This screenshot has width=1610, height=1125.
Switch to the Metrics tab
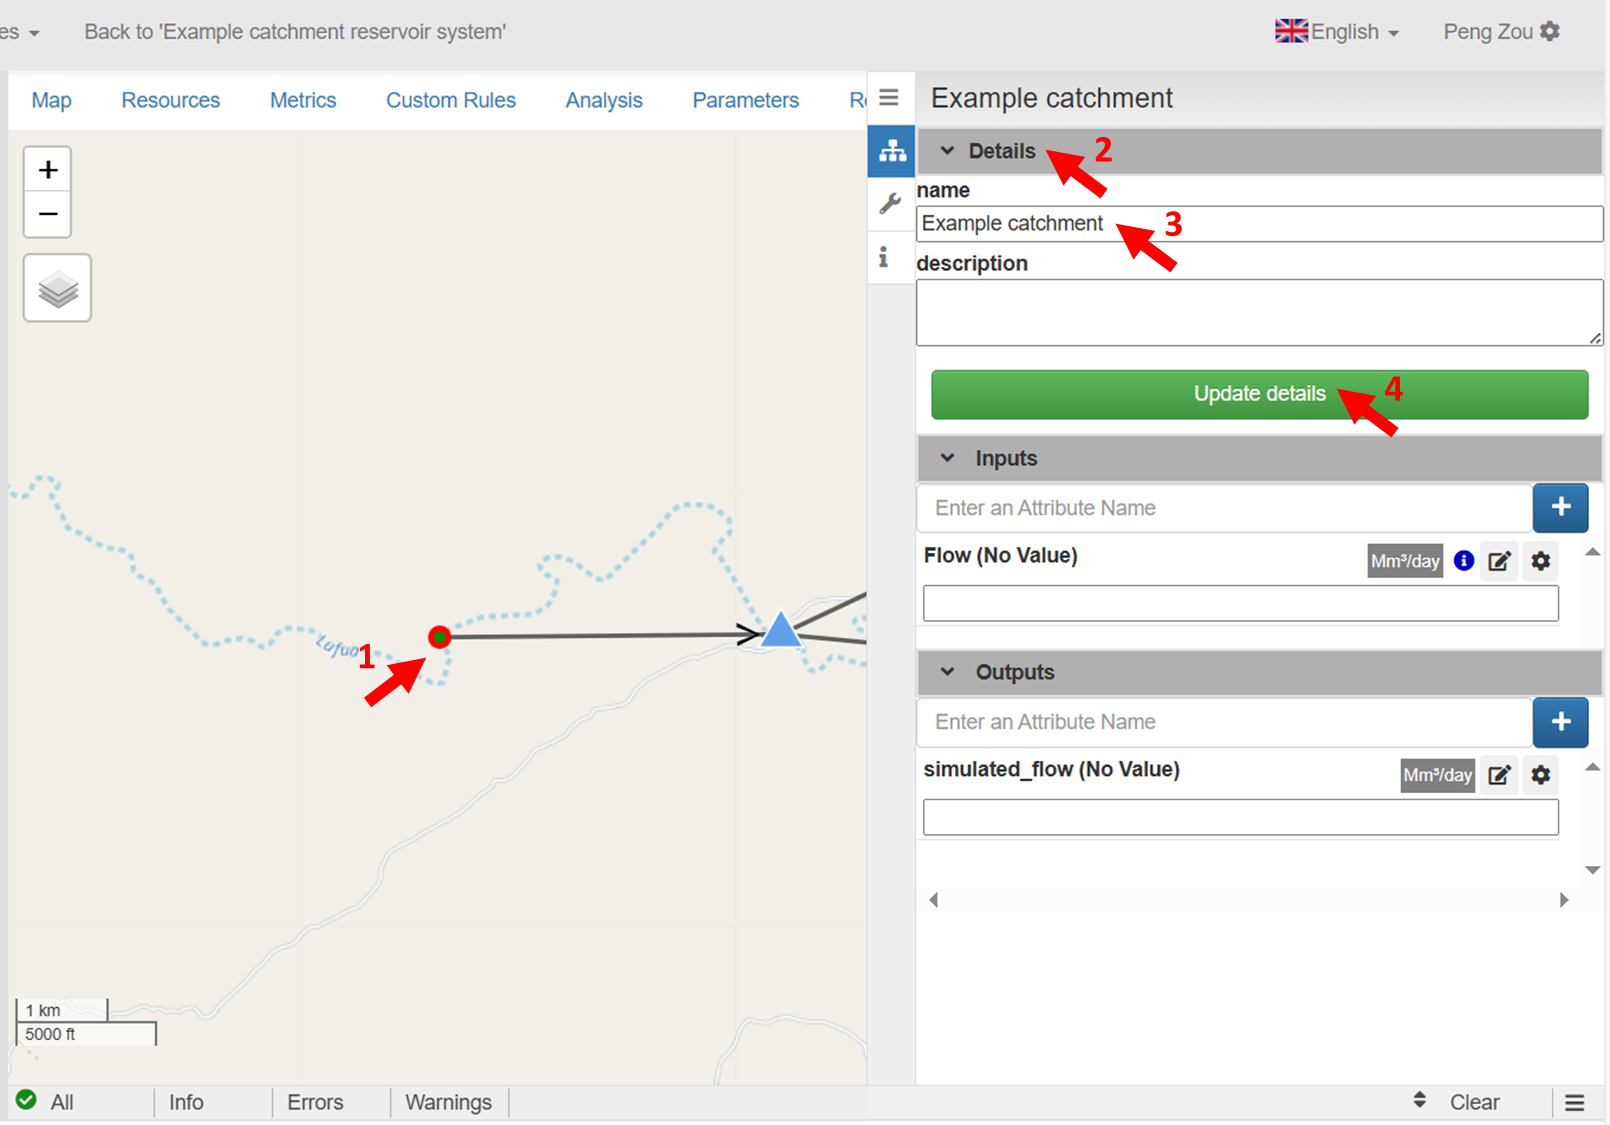tap(303, 100)
